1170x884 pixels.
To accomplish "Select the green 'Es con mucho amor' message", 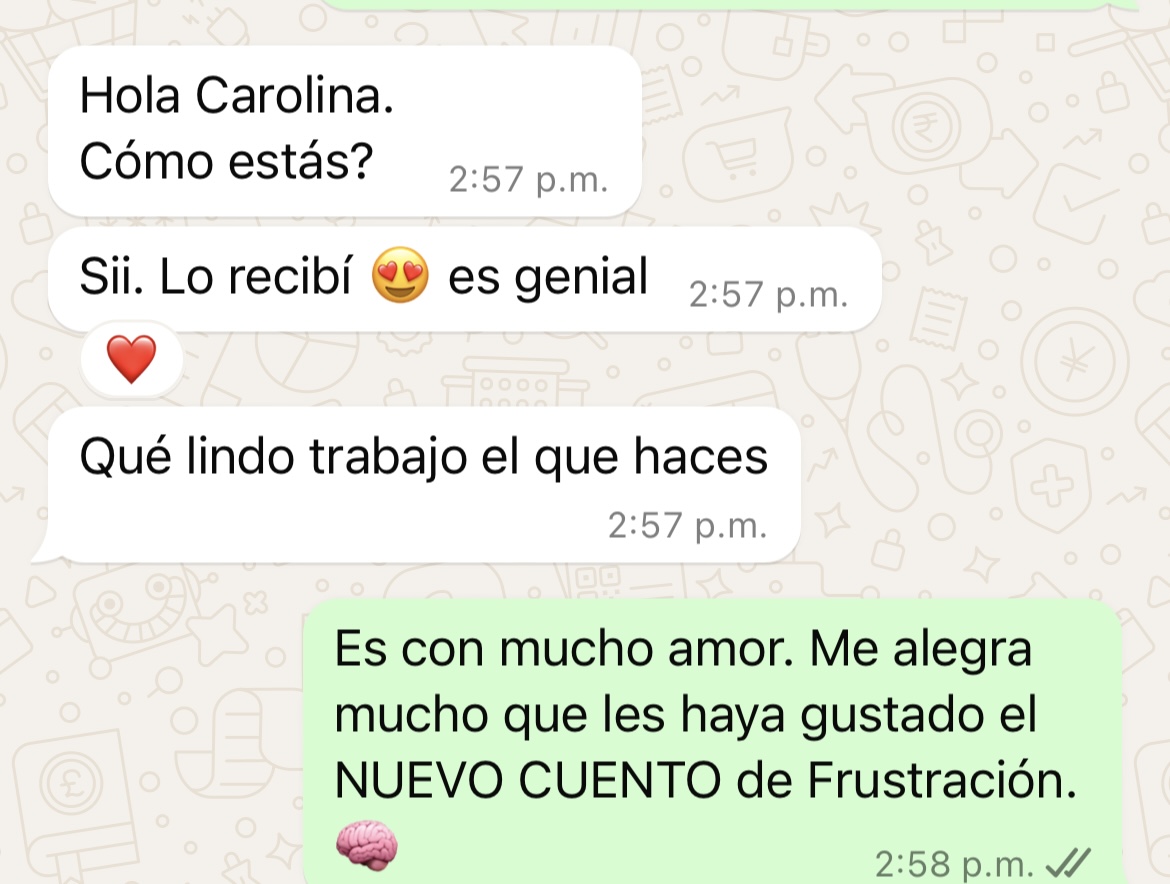I will [713, 742].
